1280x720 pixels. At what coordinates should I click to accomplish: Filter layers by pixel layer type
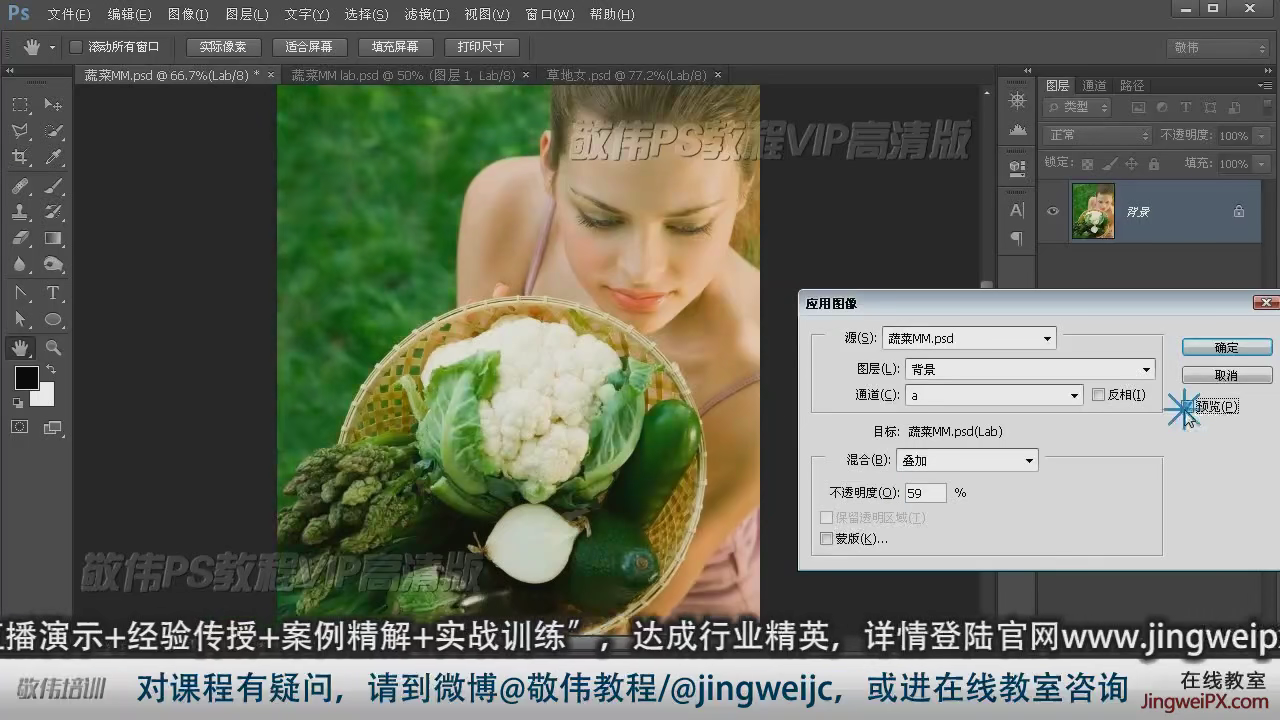point(1138,108)
